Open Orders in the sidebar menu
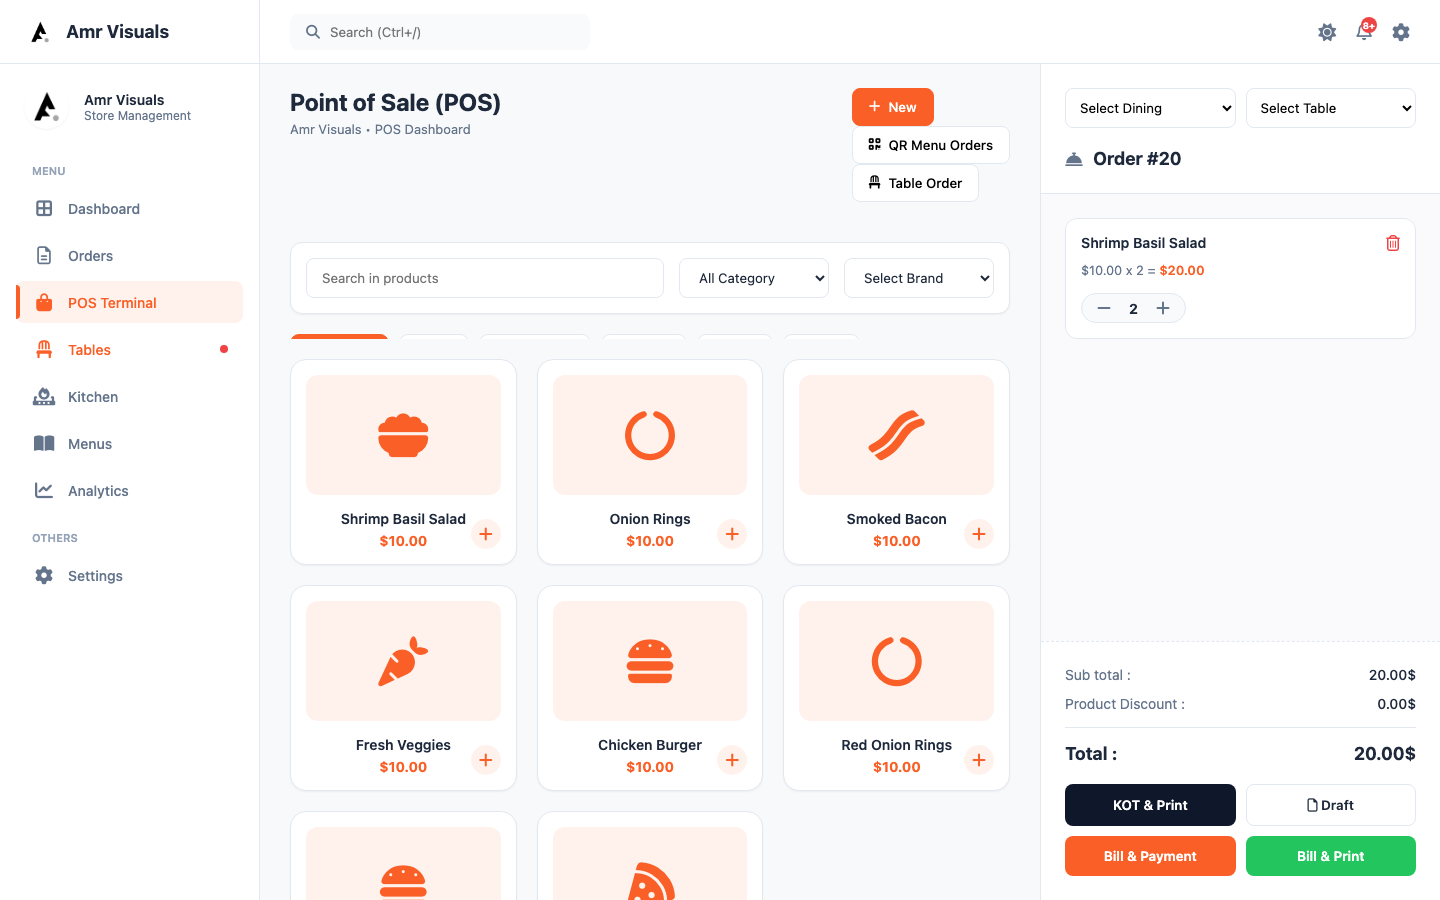 pos(129,256)
